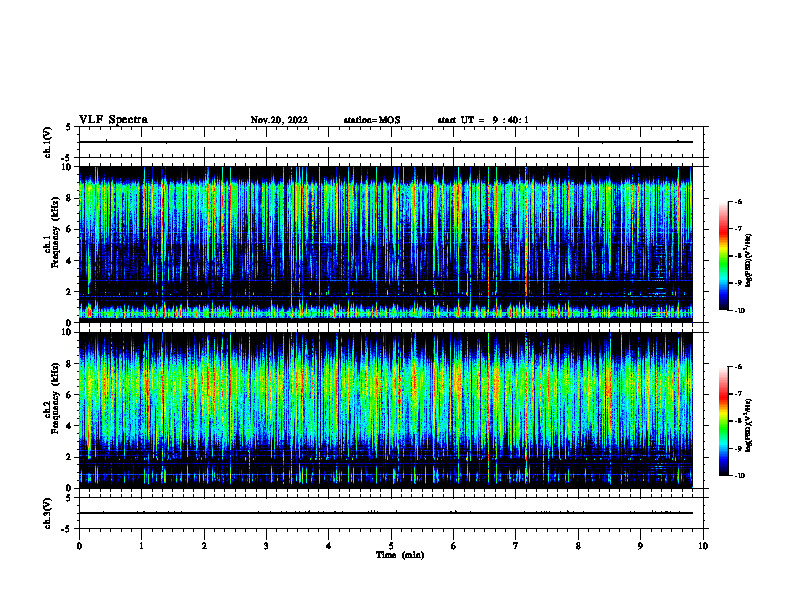Screen dimensions: 792x612
Task: Select the "Nov.20, 2022" date text
Action: pyautogui.click(x=279, y=120)
